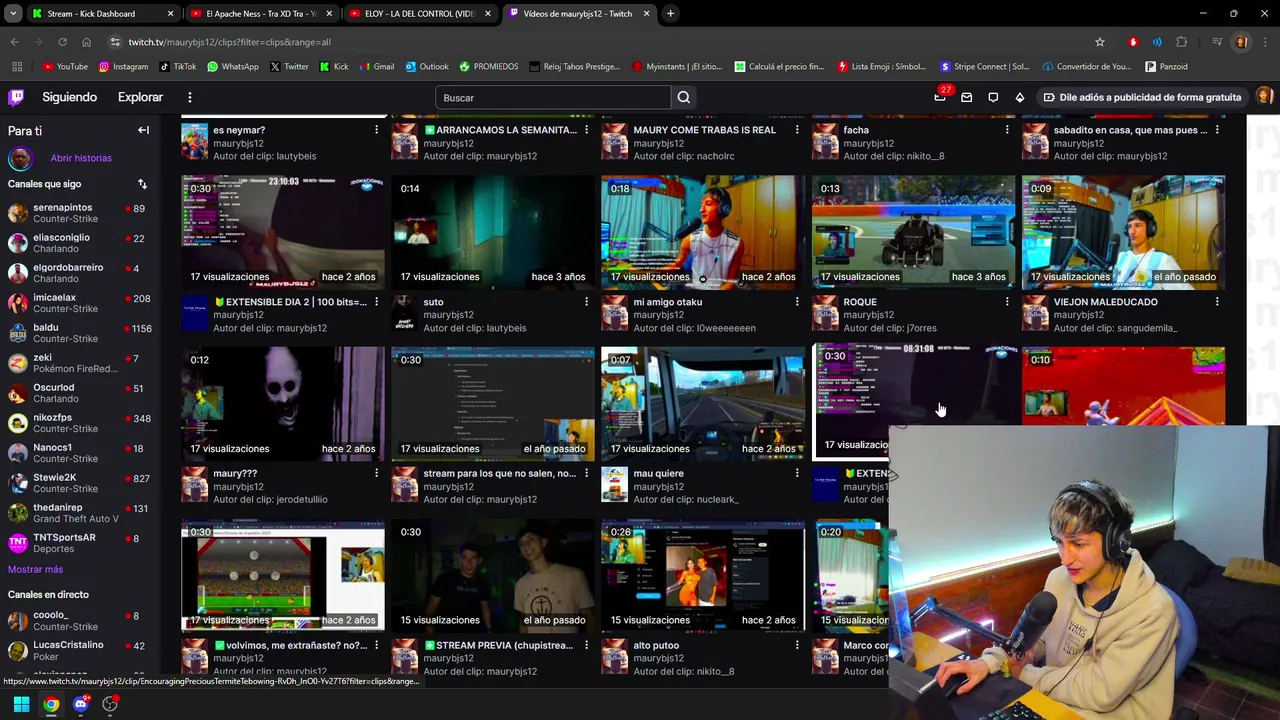1280x720 pixels.
Task: Bookmark this page with the star icon
Action: point(1099,42)
